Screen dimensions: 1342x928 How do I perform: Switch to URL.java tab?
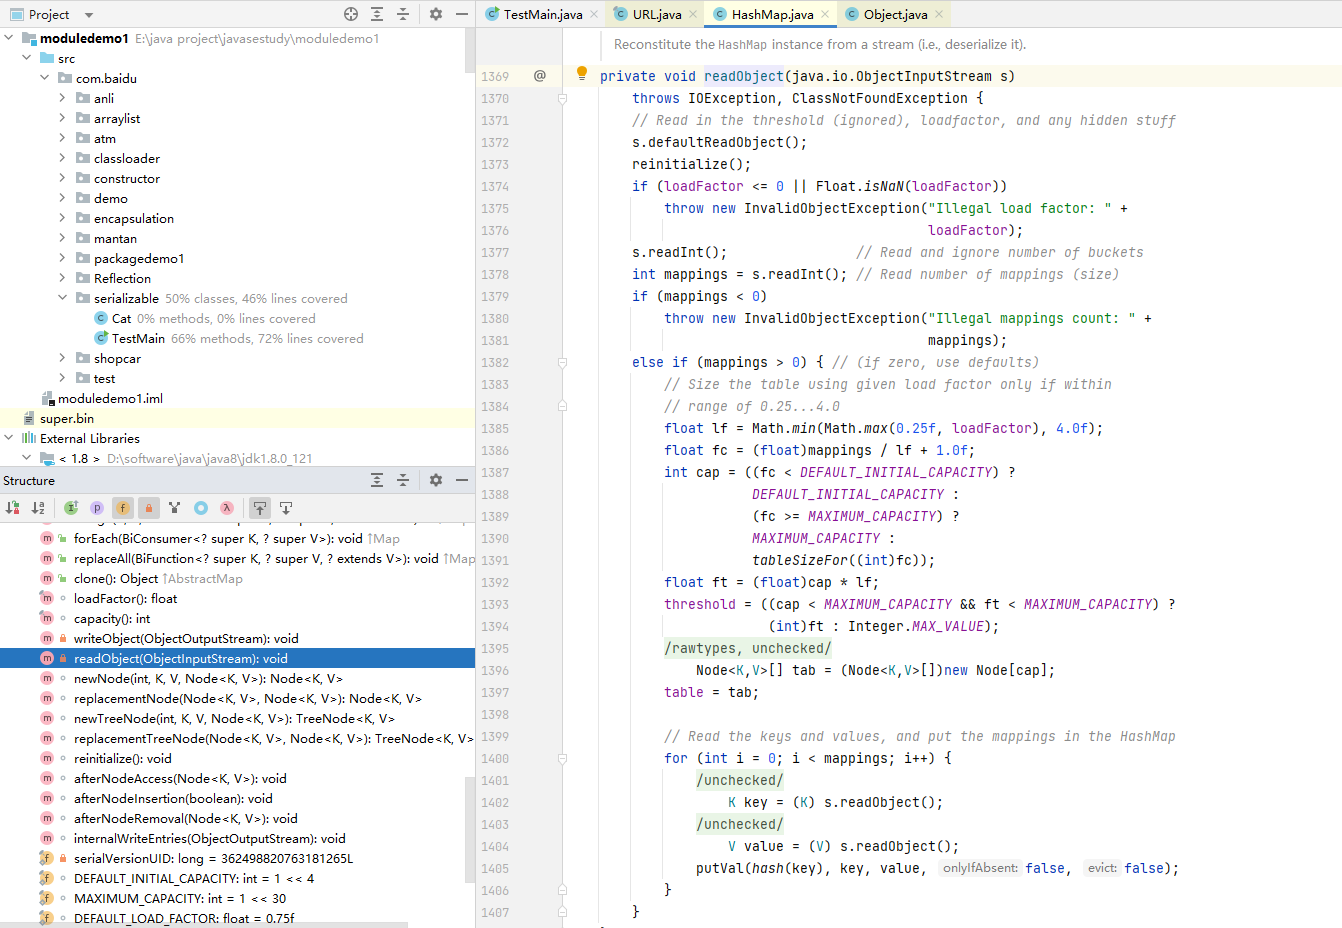(657, 14)
